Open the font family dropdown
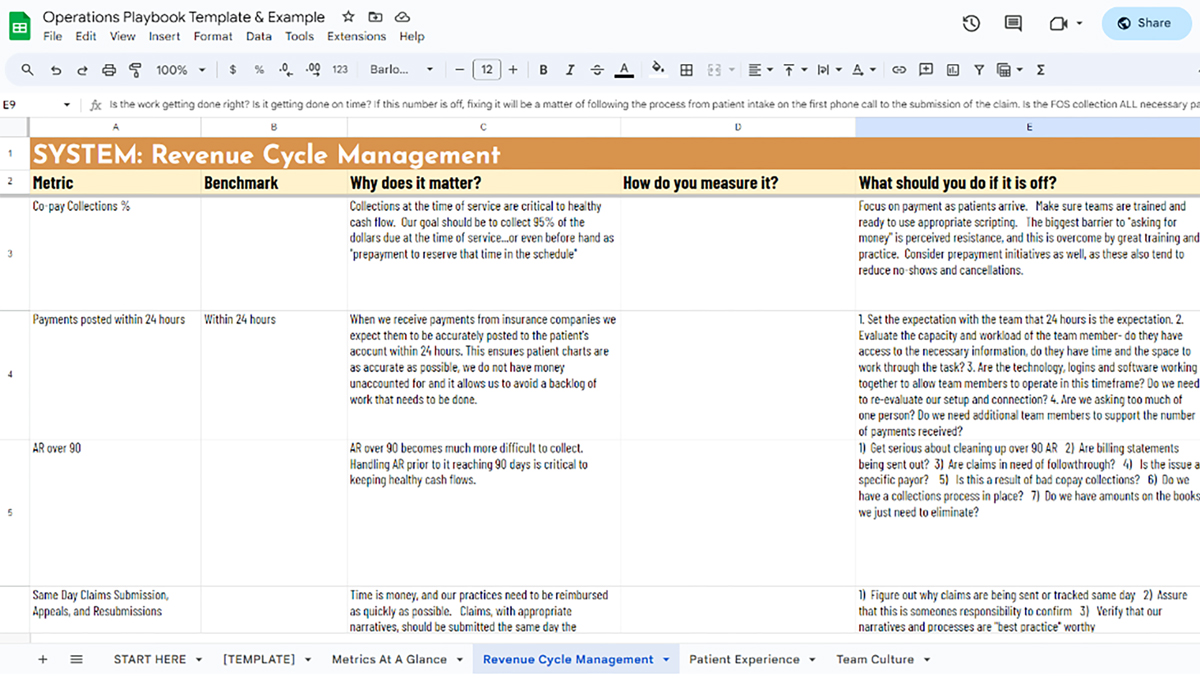The image size is (1200, 678). coord(402,70)
